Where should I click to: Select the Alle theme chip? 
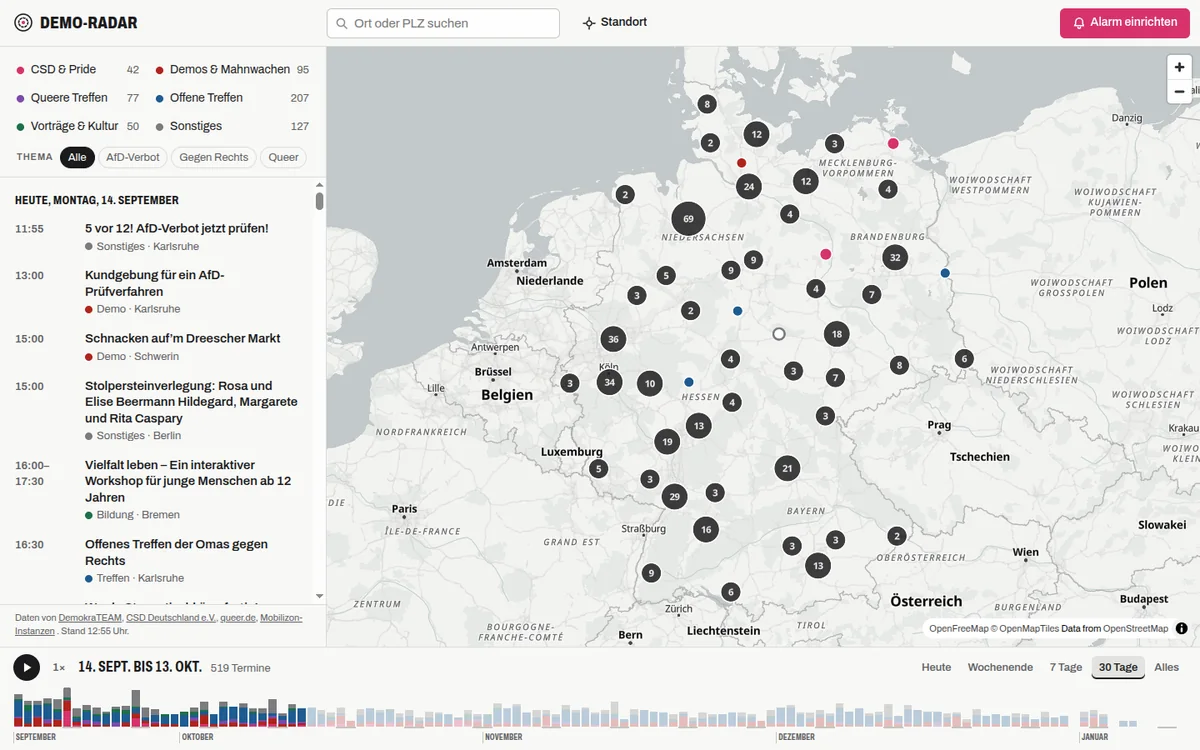click(77, 157)
